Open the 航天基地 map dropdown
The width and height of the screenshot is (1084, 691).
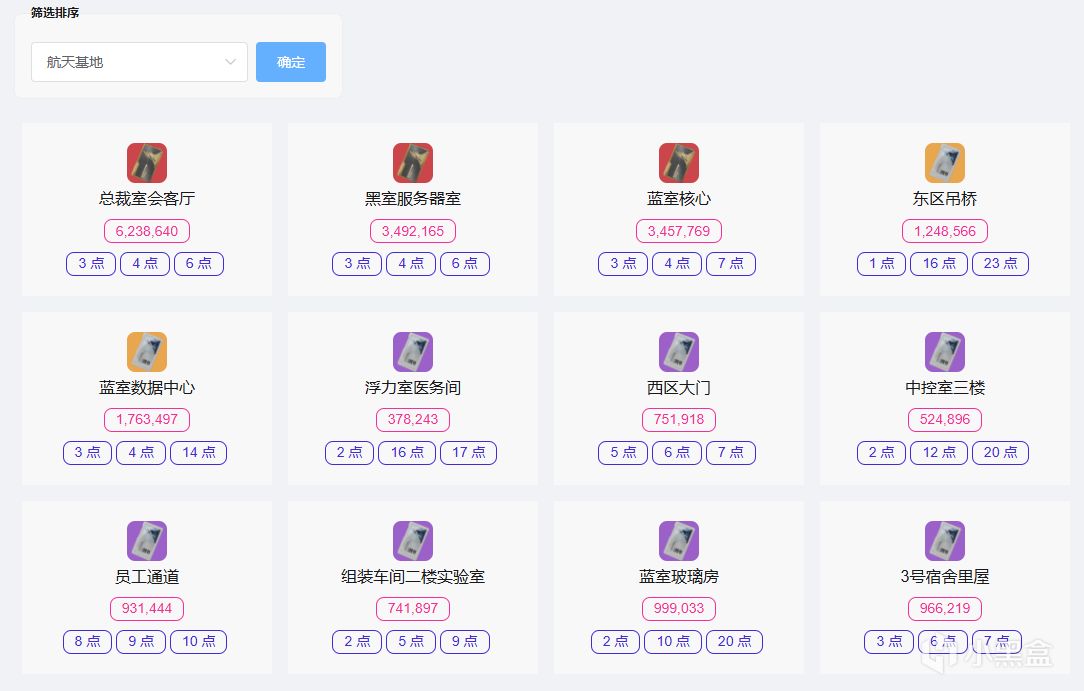(x=139, y=62)
